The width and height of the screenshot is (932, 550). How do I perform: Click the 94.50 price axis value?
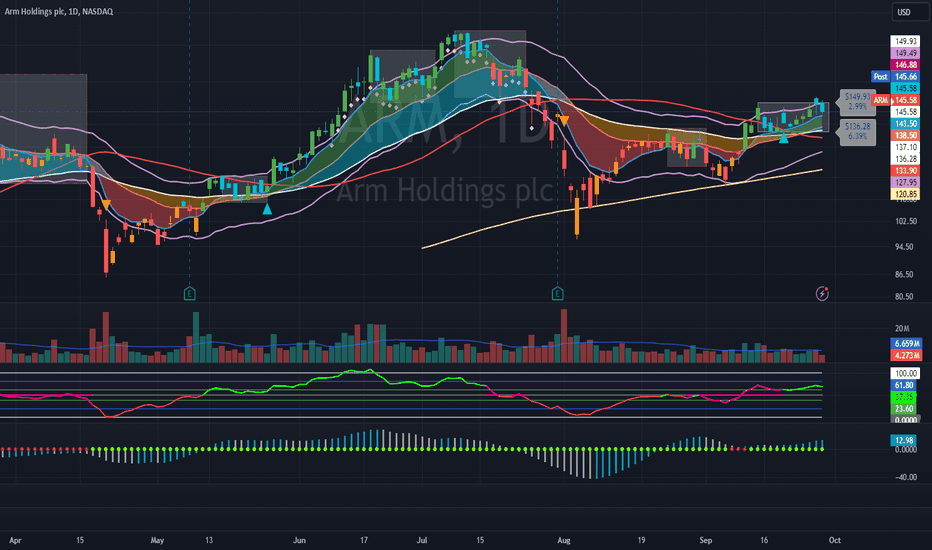[x=905, y=247]
